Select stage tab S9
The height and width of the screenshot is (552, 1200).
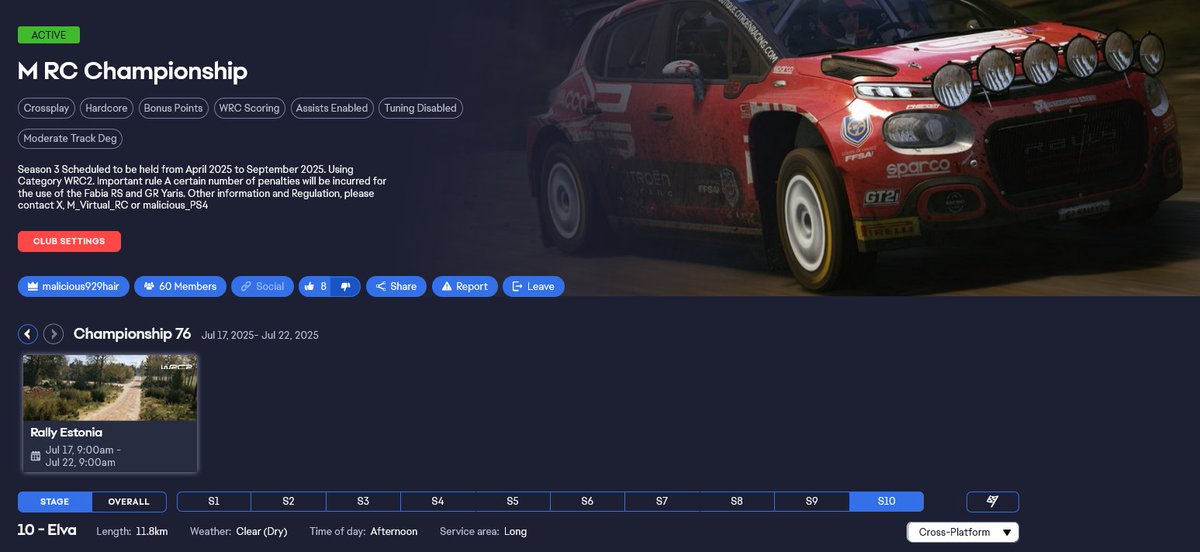click(811, 501)
